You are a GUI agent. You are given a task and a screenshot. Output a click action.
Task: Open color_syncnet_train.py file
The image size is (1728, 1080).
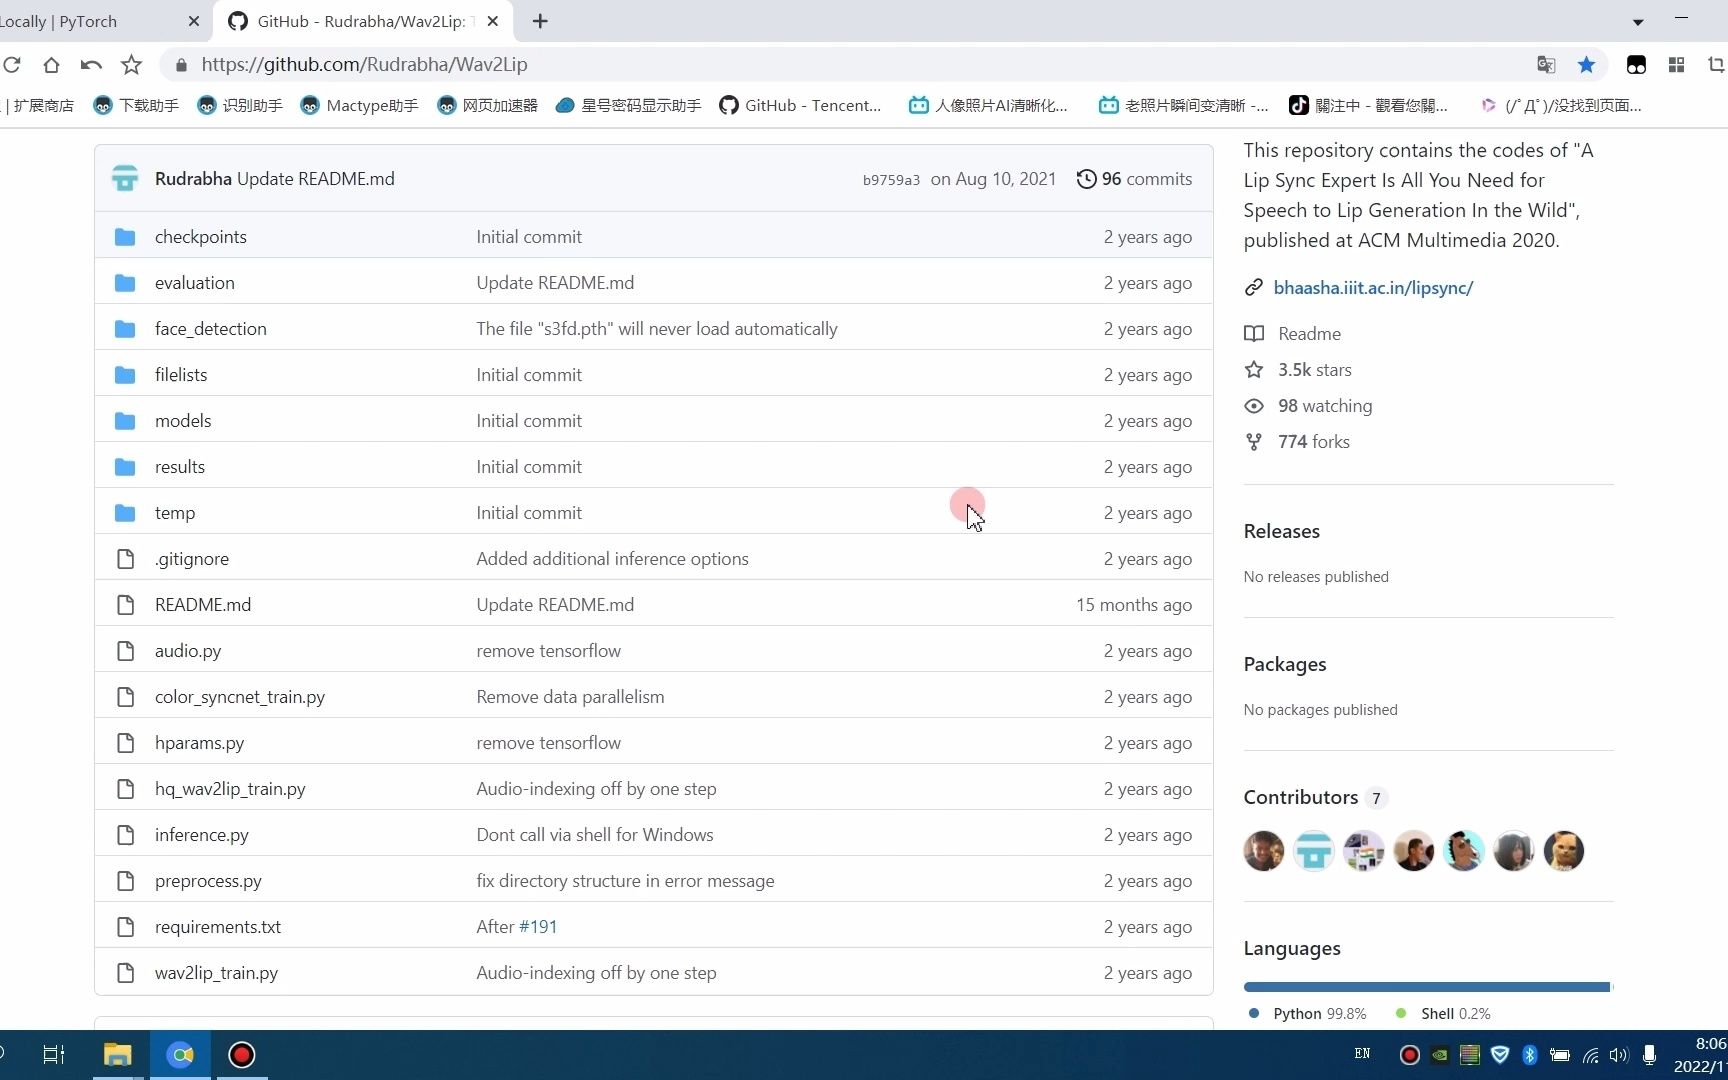coord(240,697)
